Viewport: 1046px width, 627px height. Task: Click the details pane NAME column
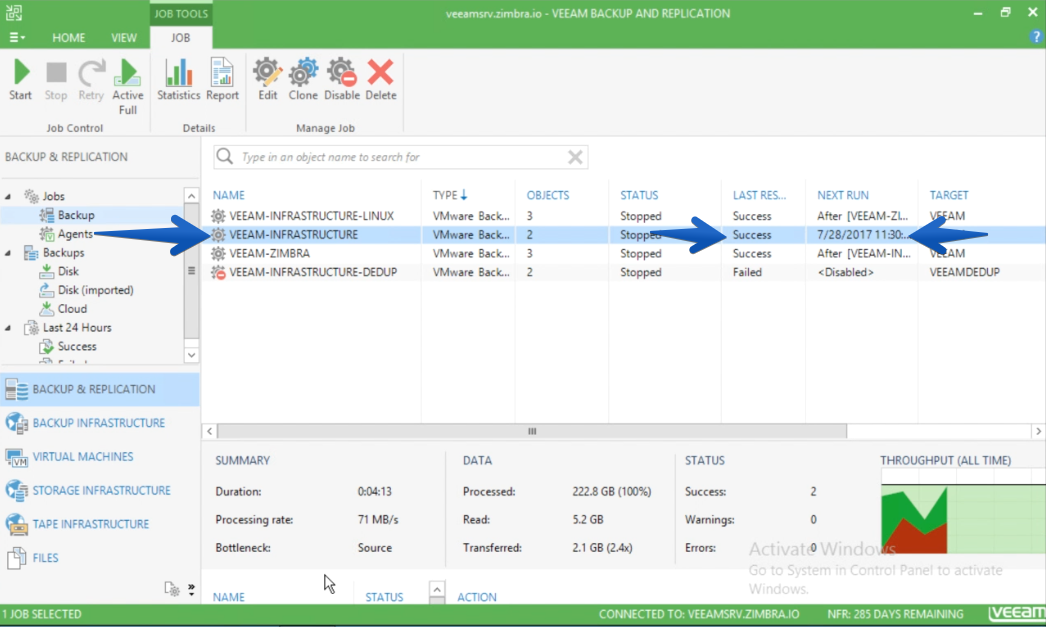pyautogui.click(x=229, y=597)
